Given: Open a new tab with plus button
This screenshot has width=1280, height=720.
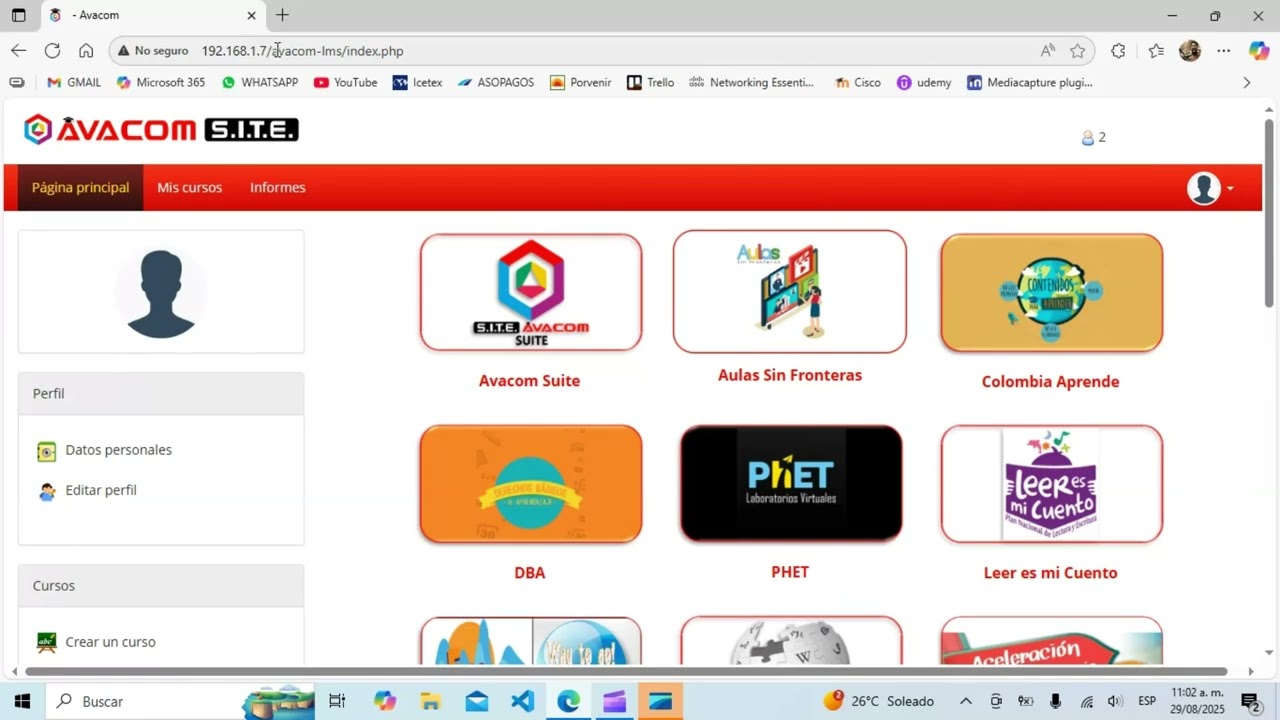Looking at the screenshot, I should click(282, 15).
